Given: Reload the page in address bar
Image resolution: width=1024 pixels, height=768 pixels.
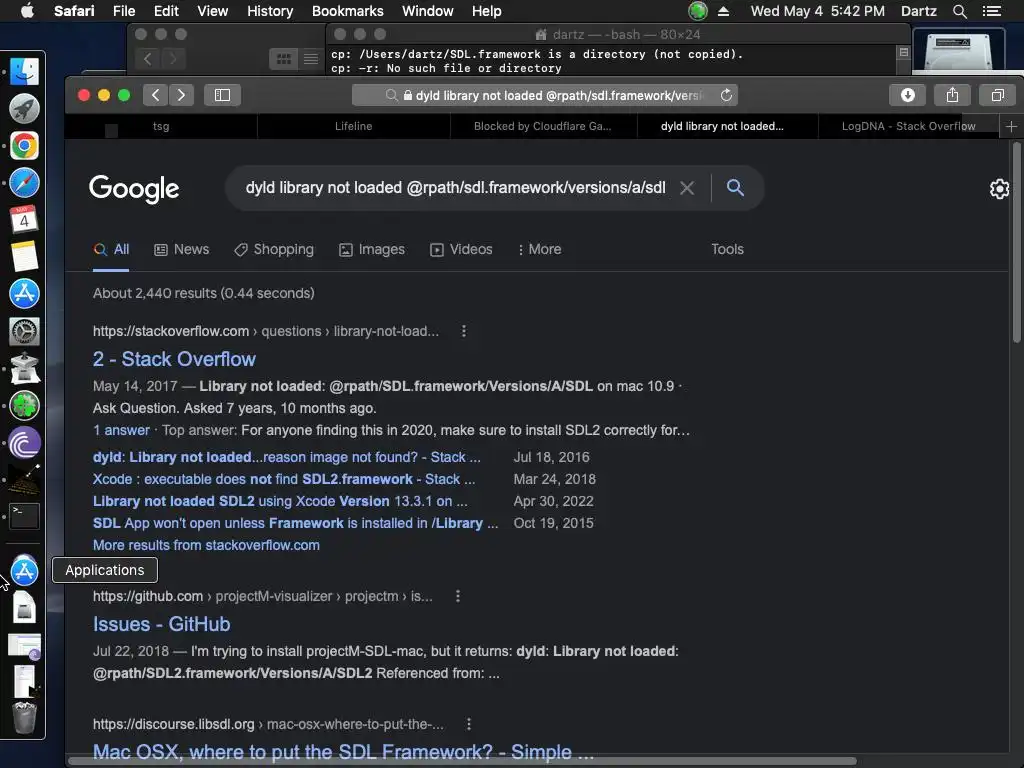Looking at the screenshot, I should pyautogui.click(x=726, y=95).
